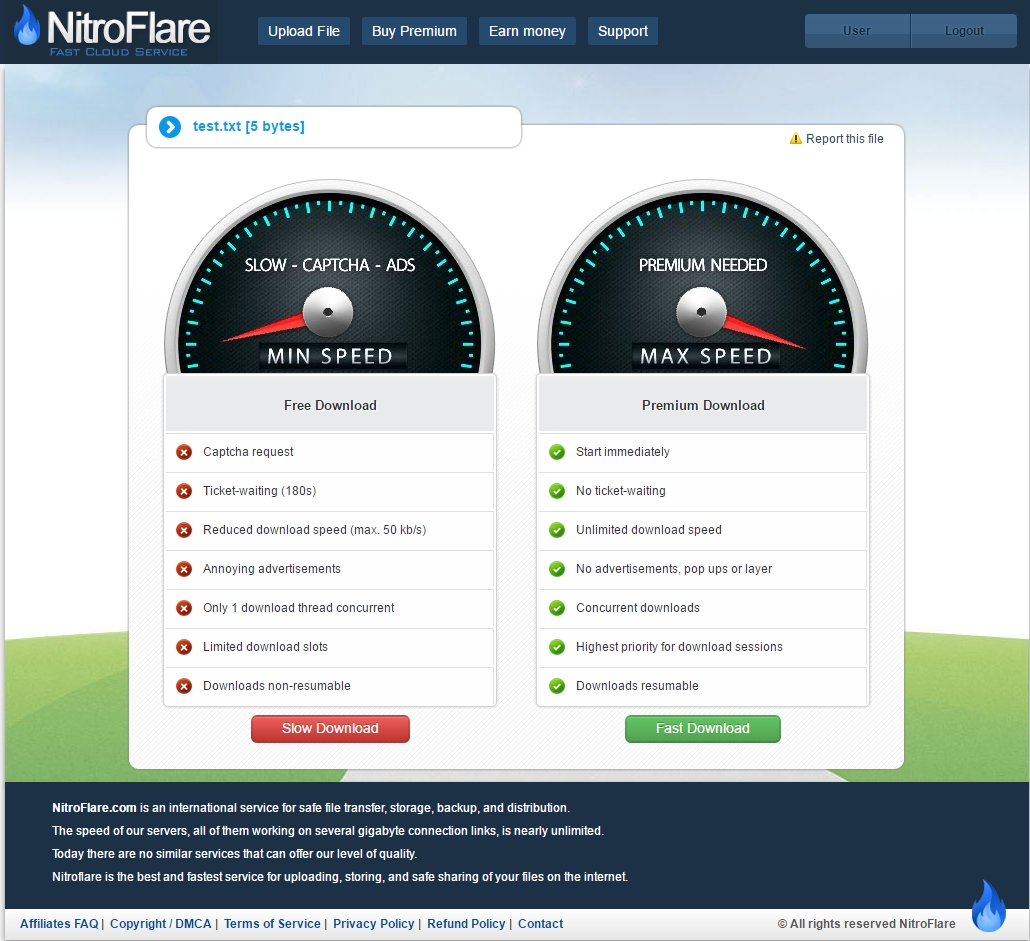Viewport: 1030px width, 941px height.
Task: Open the Affiliates FAQ link
Action: tap(59, 924)
